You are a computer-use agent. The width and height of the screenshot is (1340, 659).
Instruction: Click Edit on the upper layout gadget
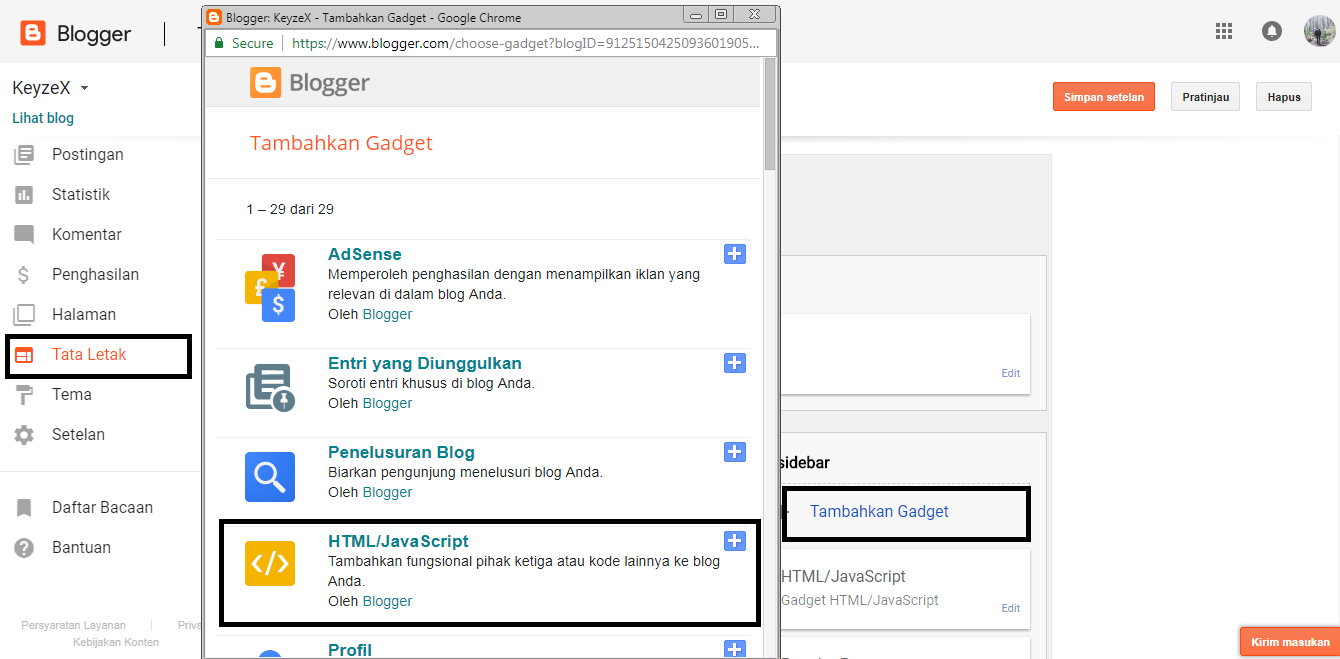tap(1011, 373)
